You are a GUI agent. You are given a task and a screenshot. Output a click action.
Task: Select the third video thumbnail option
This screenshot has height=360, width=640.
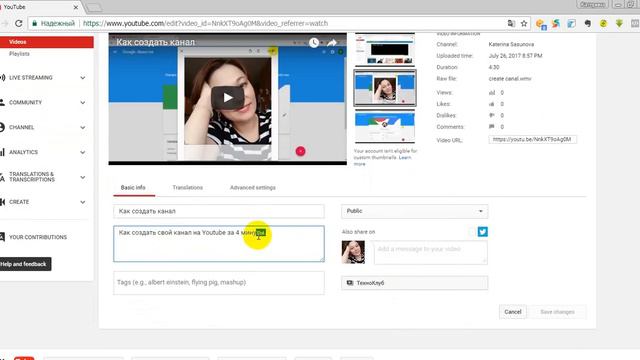tap(385, 126)
